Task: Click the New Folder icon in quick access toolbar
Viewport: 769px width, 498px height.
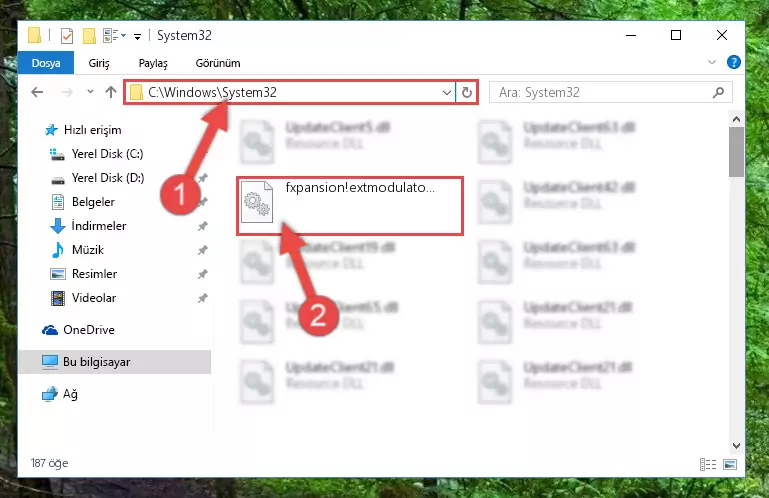Action: (x=89, y=36)
